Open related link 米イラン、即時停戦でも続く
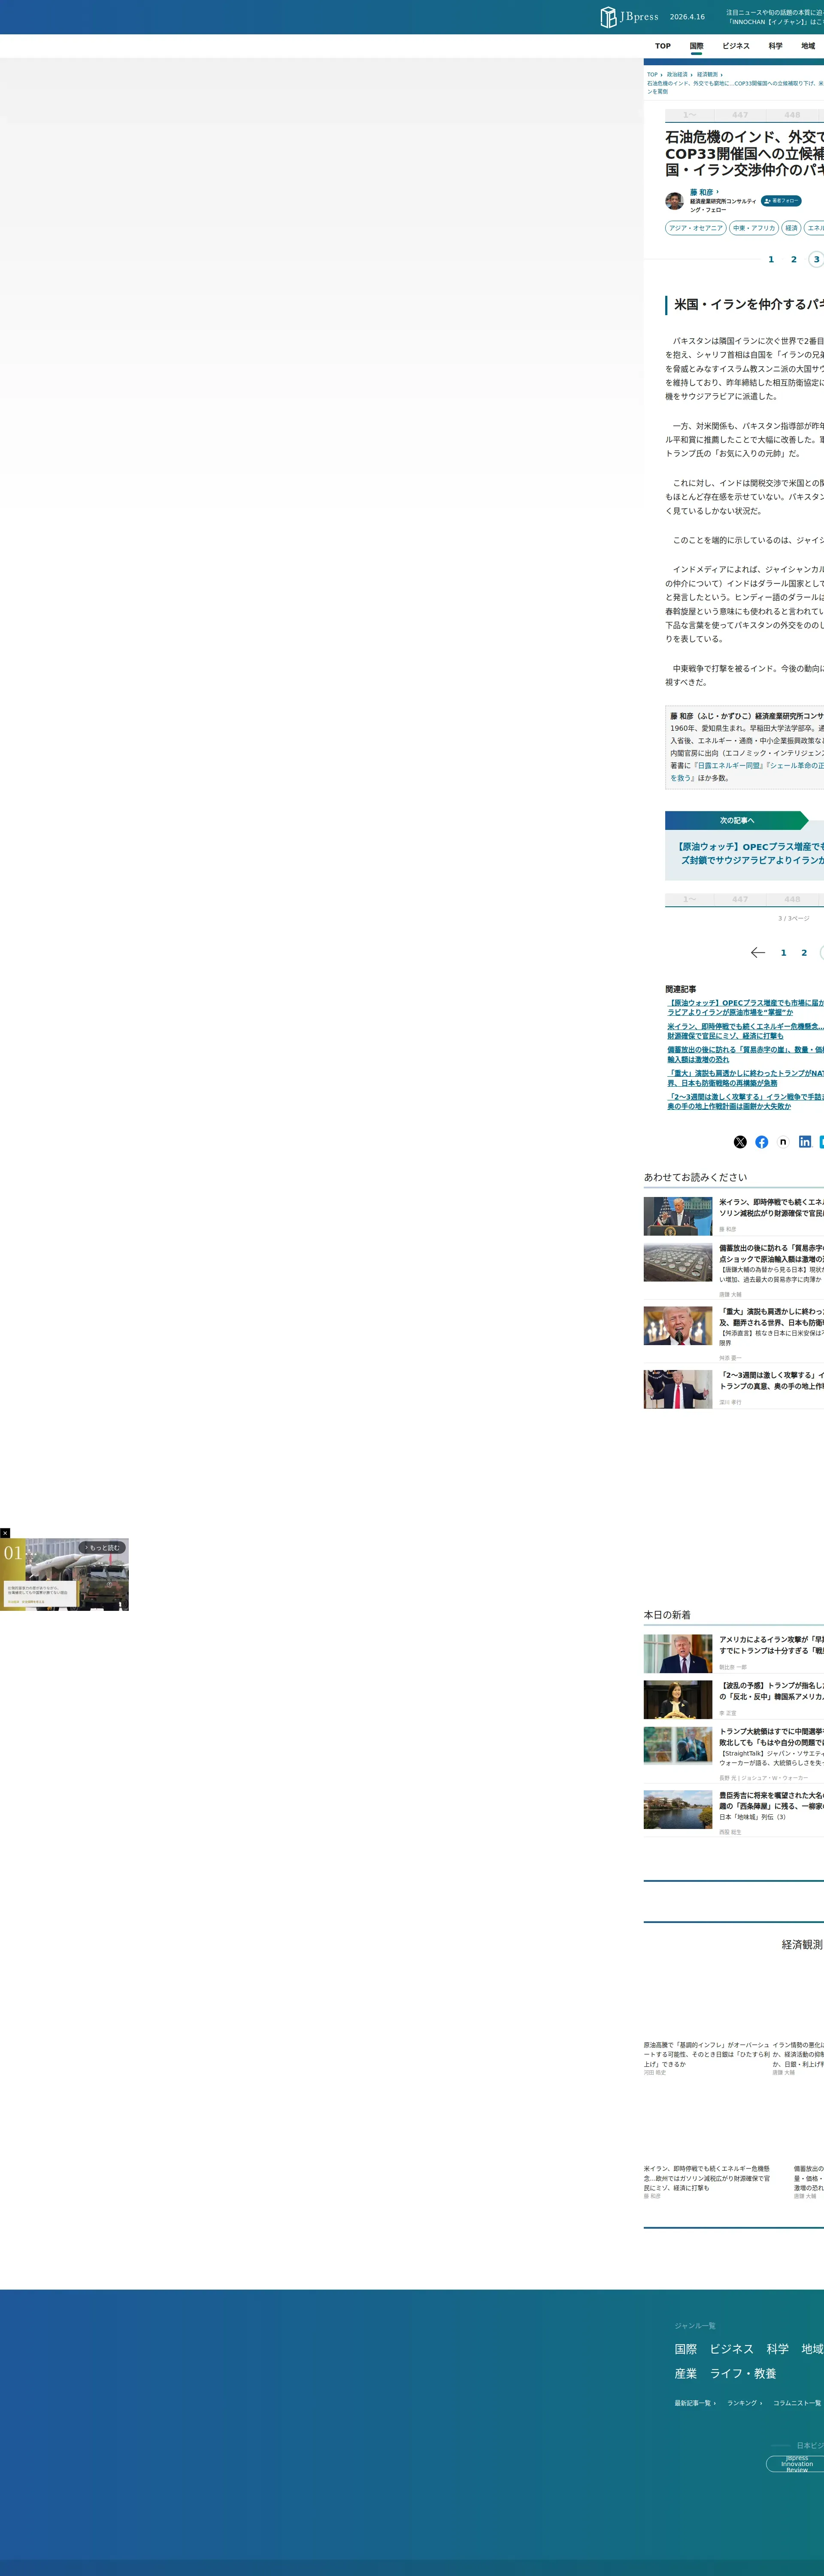The height and width of the screenshot is (2576, 824). (x=746, y=1031)
